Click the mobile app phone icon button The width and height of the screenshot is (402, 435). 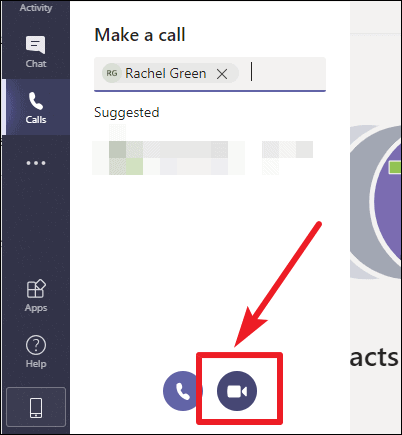[36, 407]
